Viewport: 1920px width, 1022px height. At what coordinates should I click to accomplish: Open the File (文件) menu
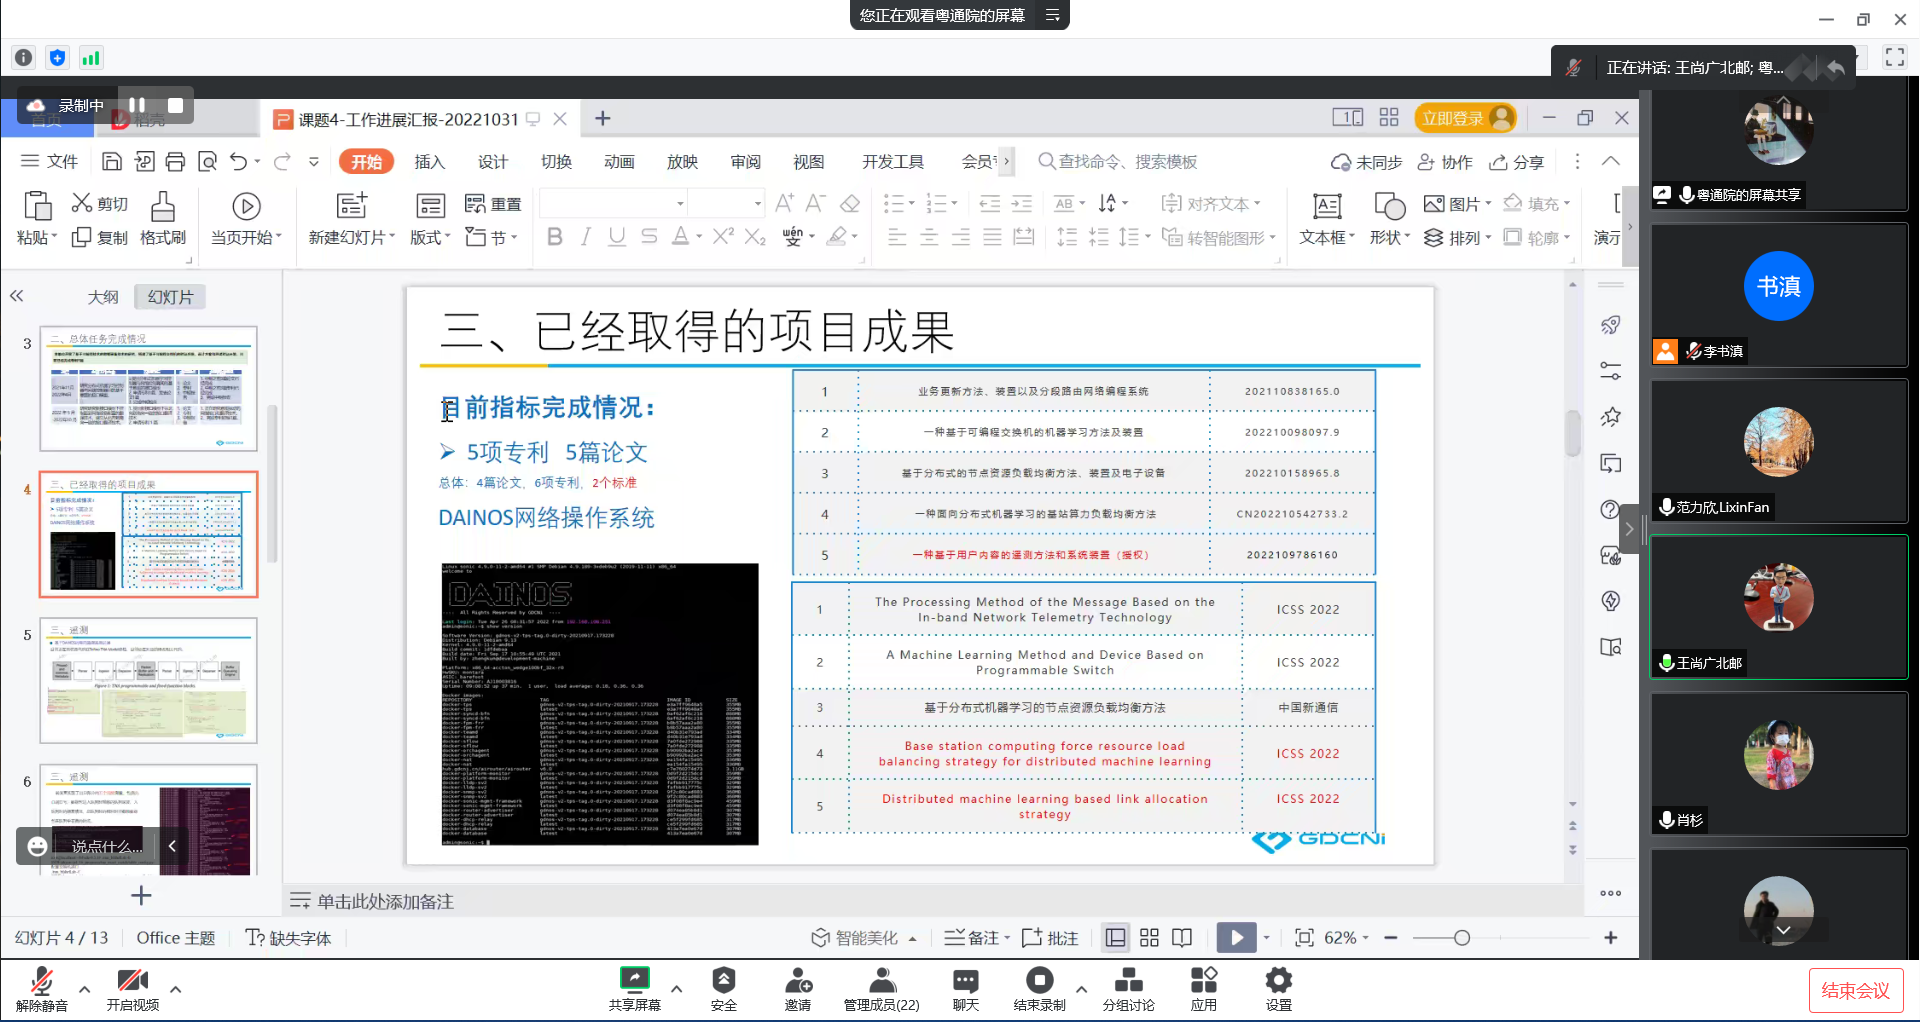(x=50, y=162)
